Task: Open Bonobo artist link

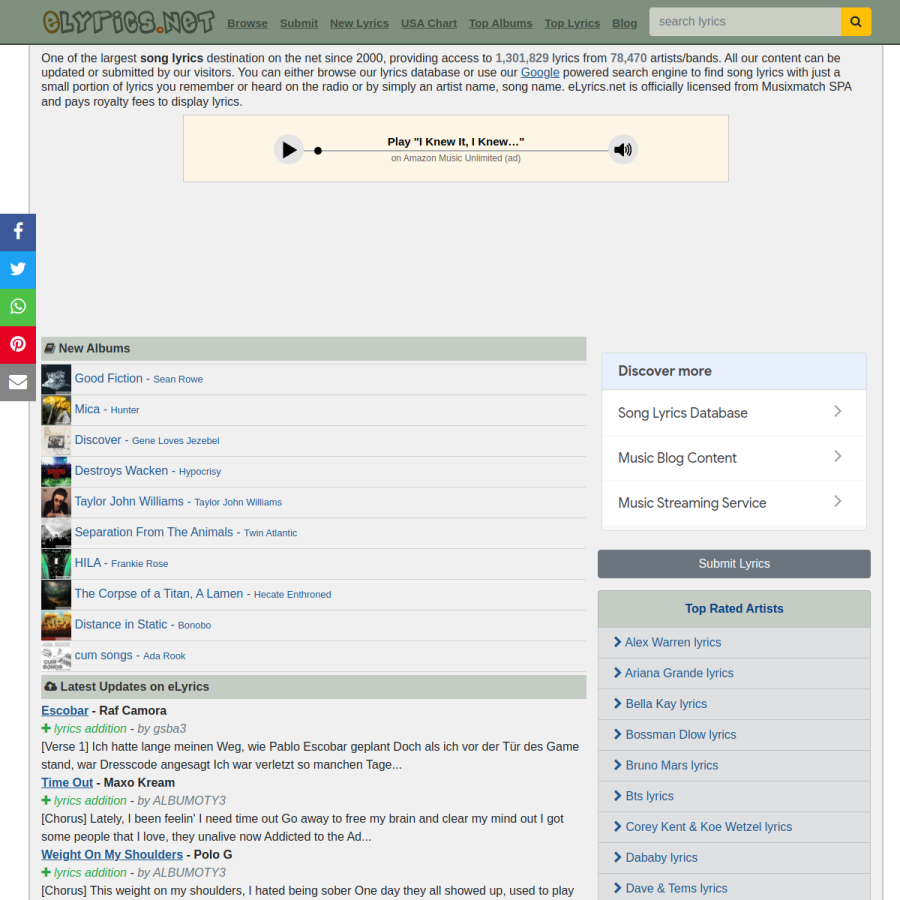Action: (195, 625)
